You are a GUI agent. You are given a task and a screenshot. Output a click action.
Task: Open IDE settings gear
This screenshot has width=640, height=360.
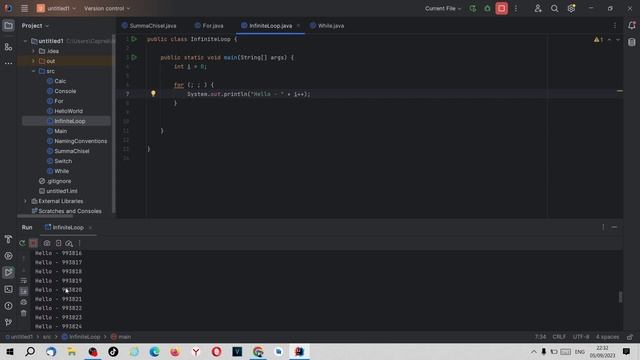point(571,8)
